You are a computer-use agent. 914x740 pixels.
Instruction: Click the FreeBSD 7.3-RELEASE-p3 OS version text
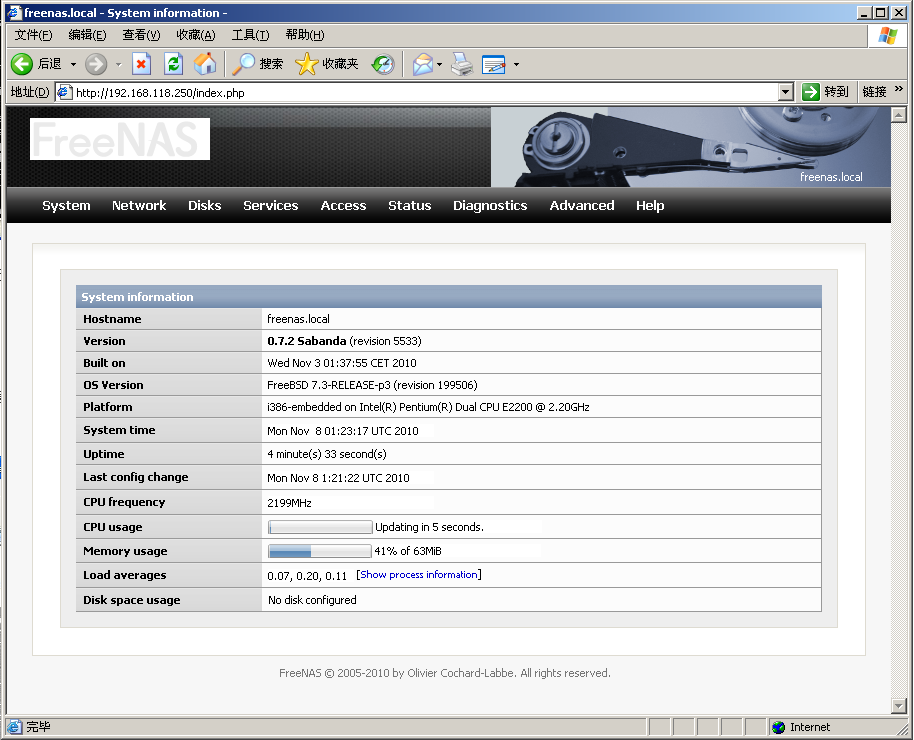click(x=329, y=385)
